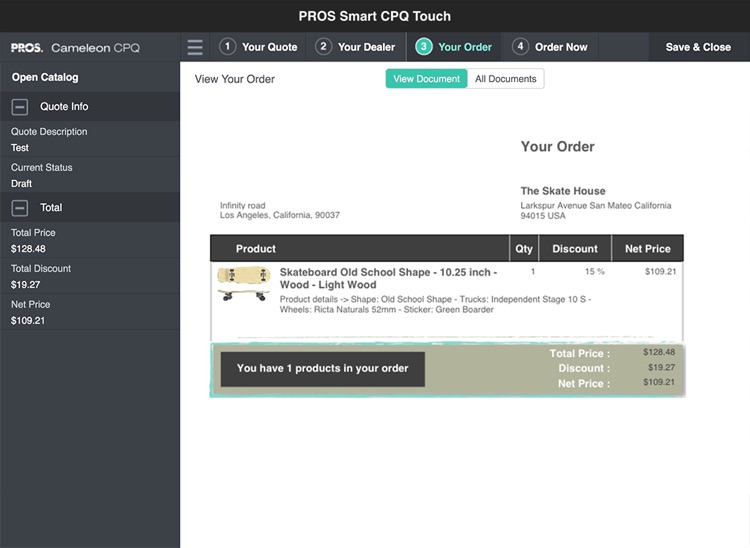The height and width of the screenshot is (548, 750).
Task: Switch to All Documents
Action: (x=506, y=79)
